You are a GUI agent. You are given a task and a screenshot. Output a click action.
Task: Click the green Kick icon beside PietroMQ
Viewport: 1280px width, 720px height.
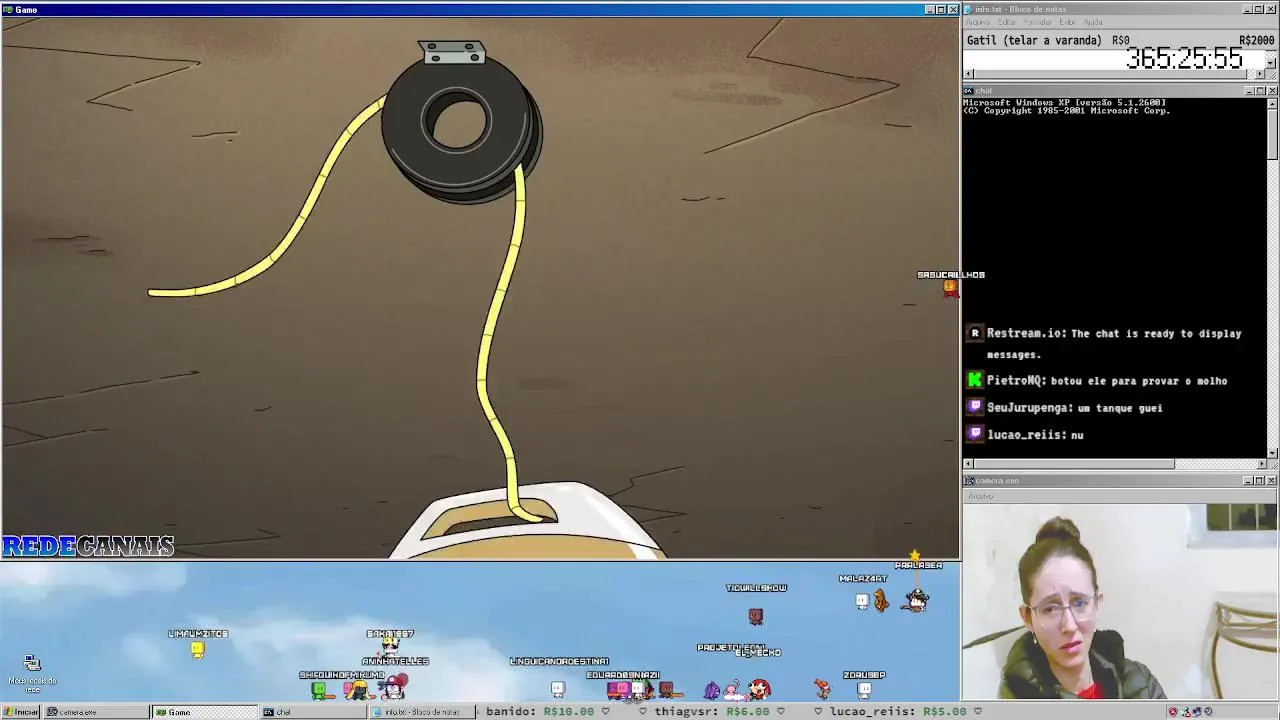[x=975, y=380]
